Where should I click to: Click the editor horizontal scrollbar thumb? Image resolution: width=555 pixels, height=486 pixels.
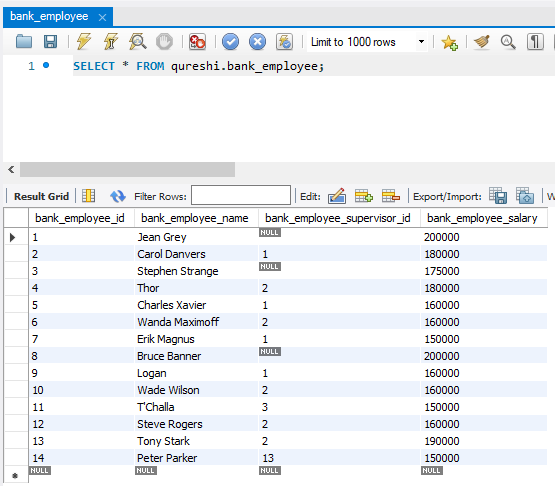click(x=127, y=170)
